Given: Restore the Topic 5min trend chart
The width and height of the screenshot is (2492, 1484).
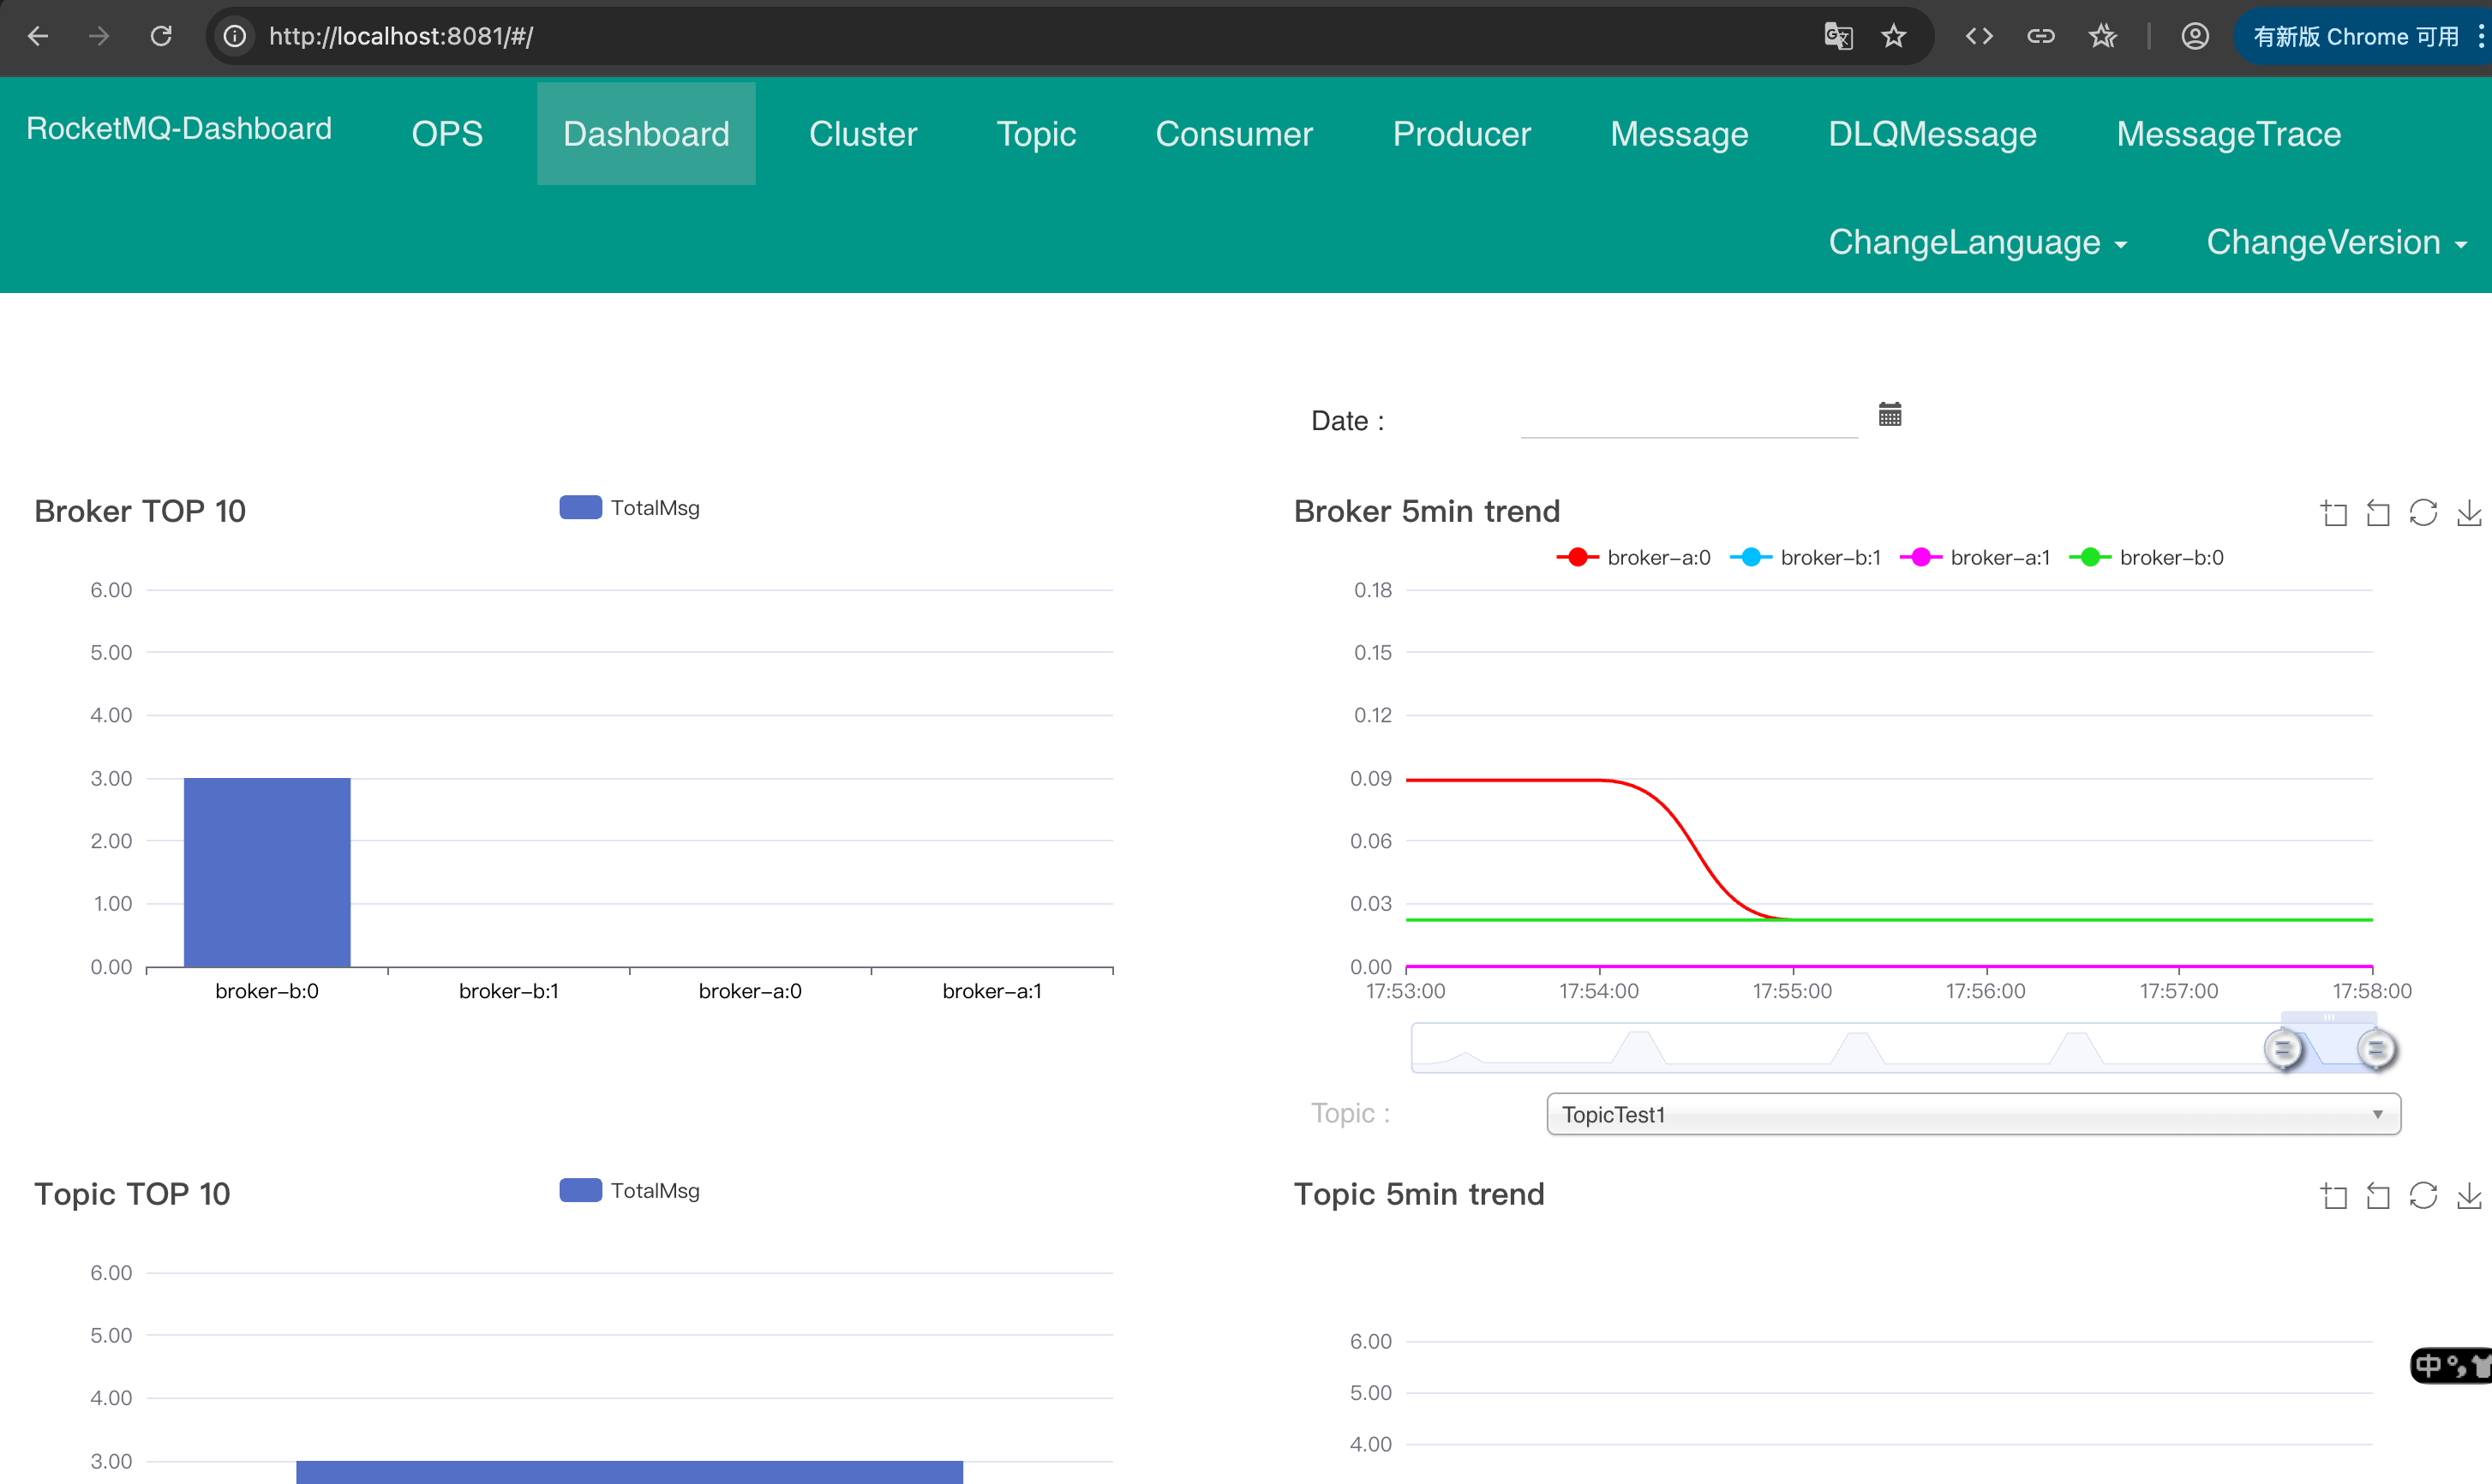Looking at the screenshot, I should pos(2423,1196).
